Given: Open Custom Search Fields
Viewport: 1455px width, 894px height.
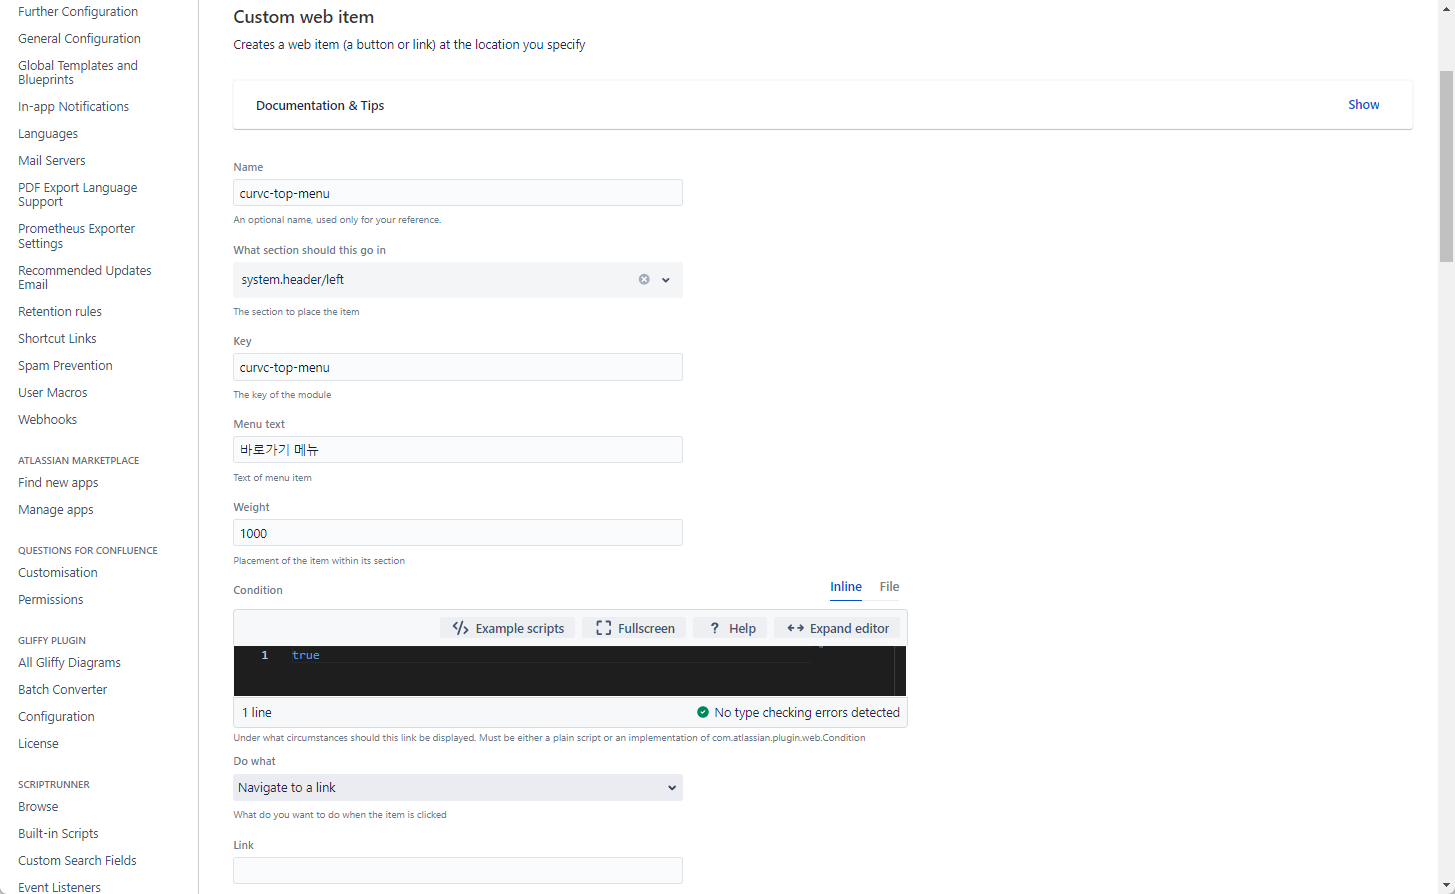Looking at the screenshot, I should (x=77, y=861).
